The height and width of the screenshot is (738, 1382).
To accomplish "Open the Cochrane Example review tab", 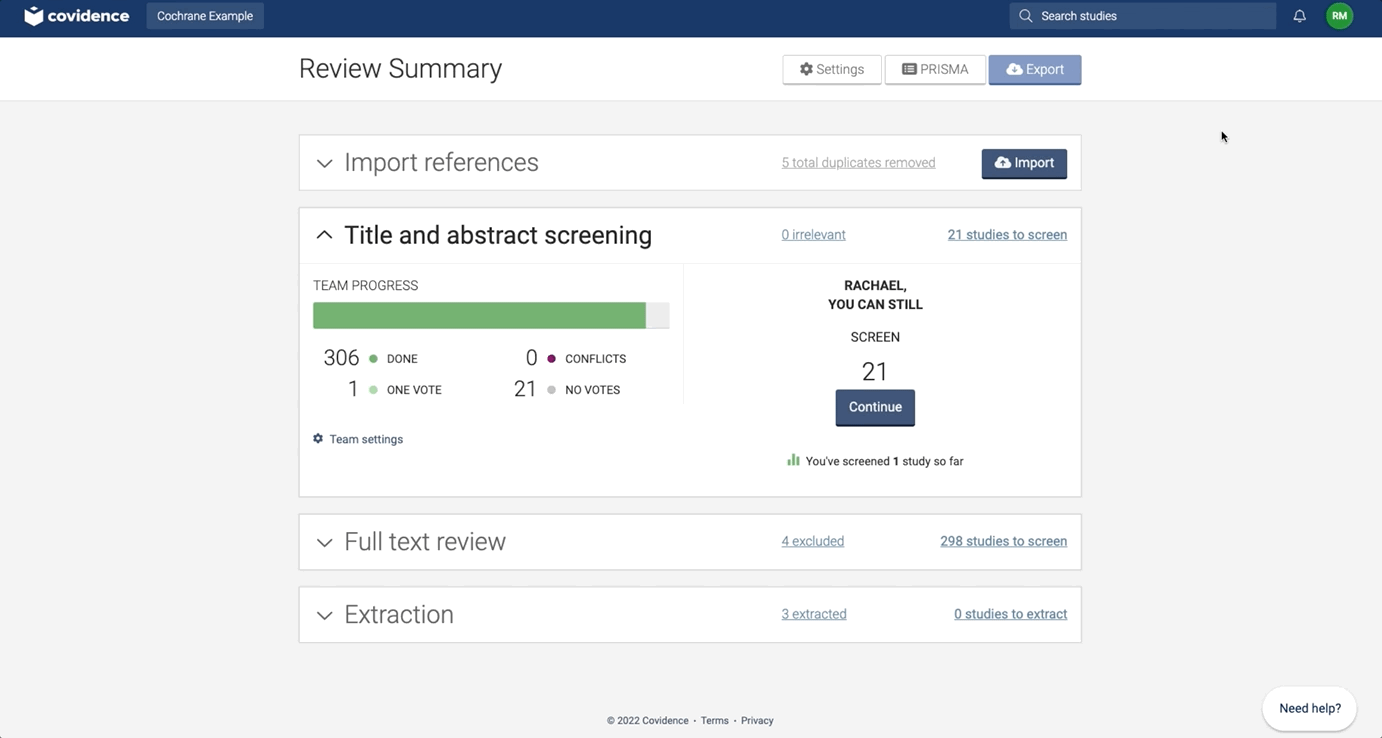I will pos(205,16).
